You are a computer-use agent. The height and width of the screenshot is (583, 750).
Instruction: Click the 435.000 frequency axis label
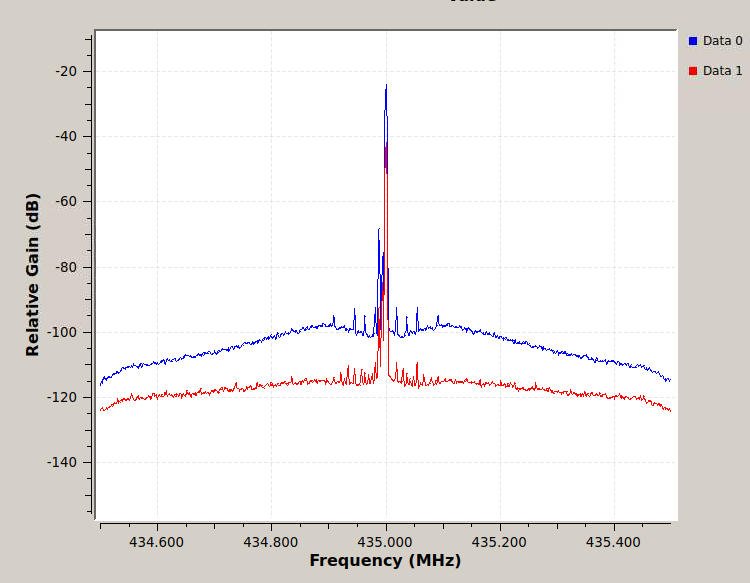click(x=385, y=542)
